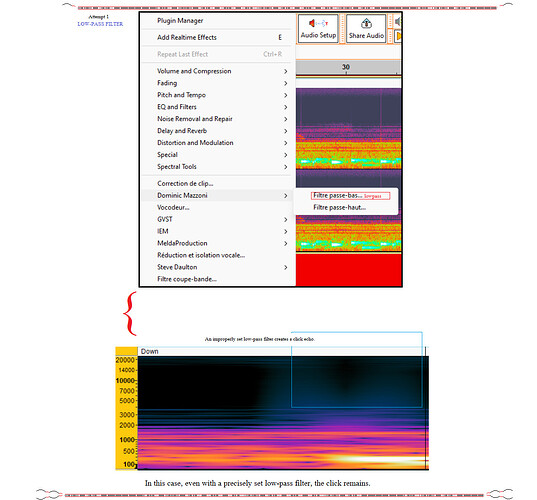Select Réduction et isolation vocale... effect
This screenshot has height=500, width=537.
(x=216, y=255)
